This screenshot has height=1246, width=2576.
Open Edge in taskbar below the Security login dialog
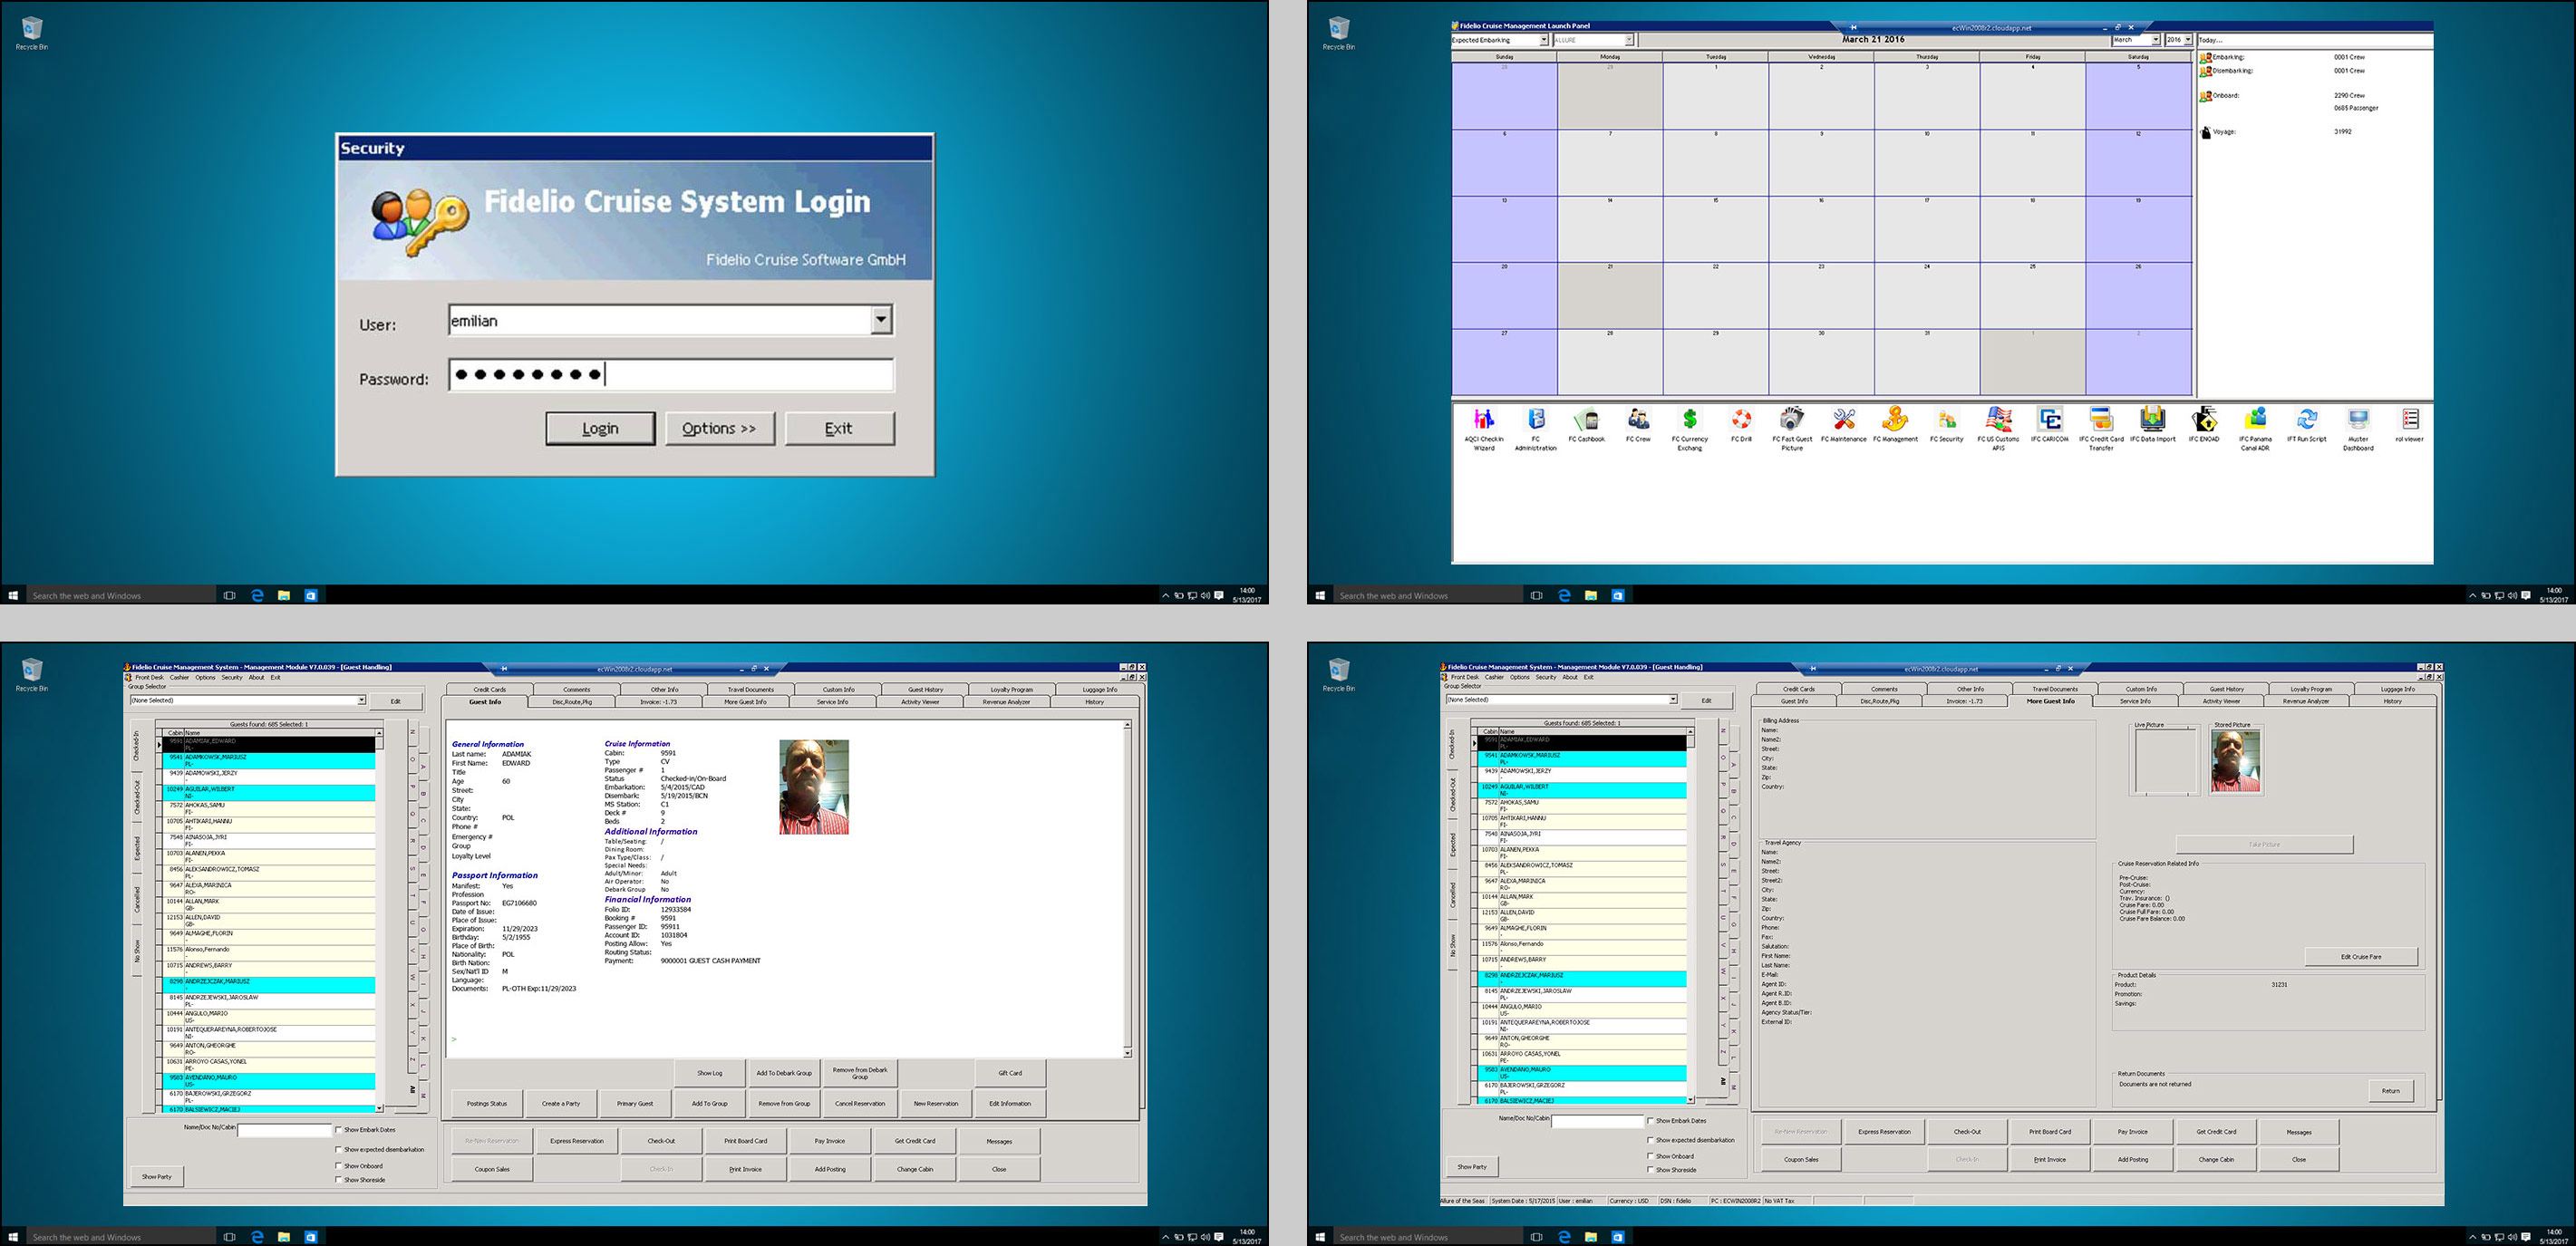[x=257, y=595]
